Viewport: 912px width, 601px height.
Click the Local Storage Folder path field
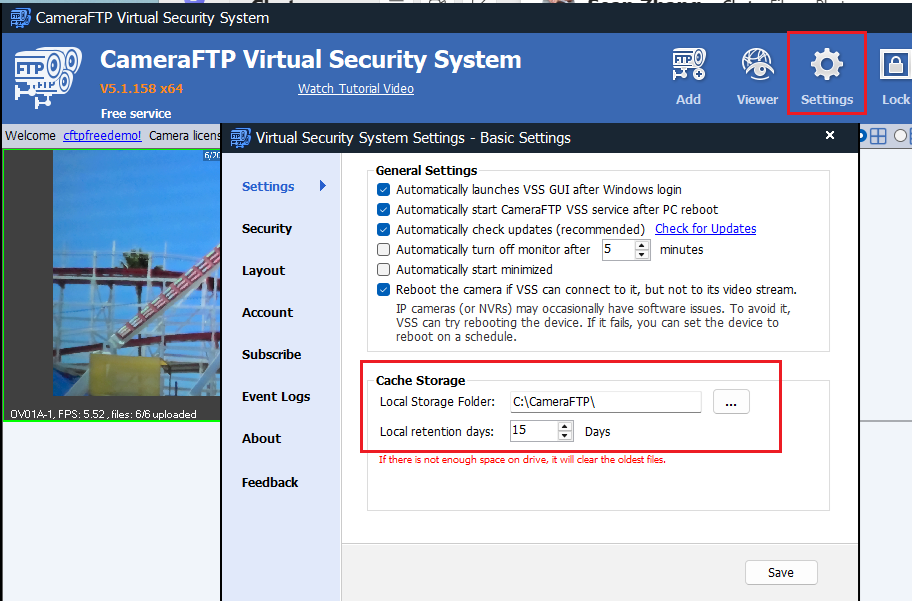(x=605, y=402)
